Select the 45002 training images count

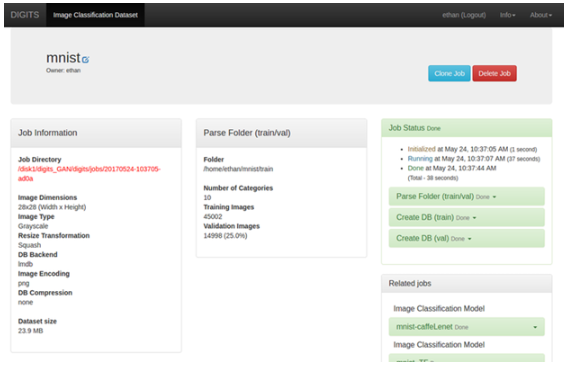click(213, 216)
